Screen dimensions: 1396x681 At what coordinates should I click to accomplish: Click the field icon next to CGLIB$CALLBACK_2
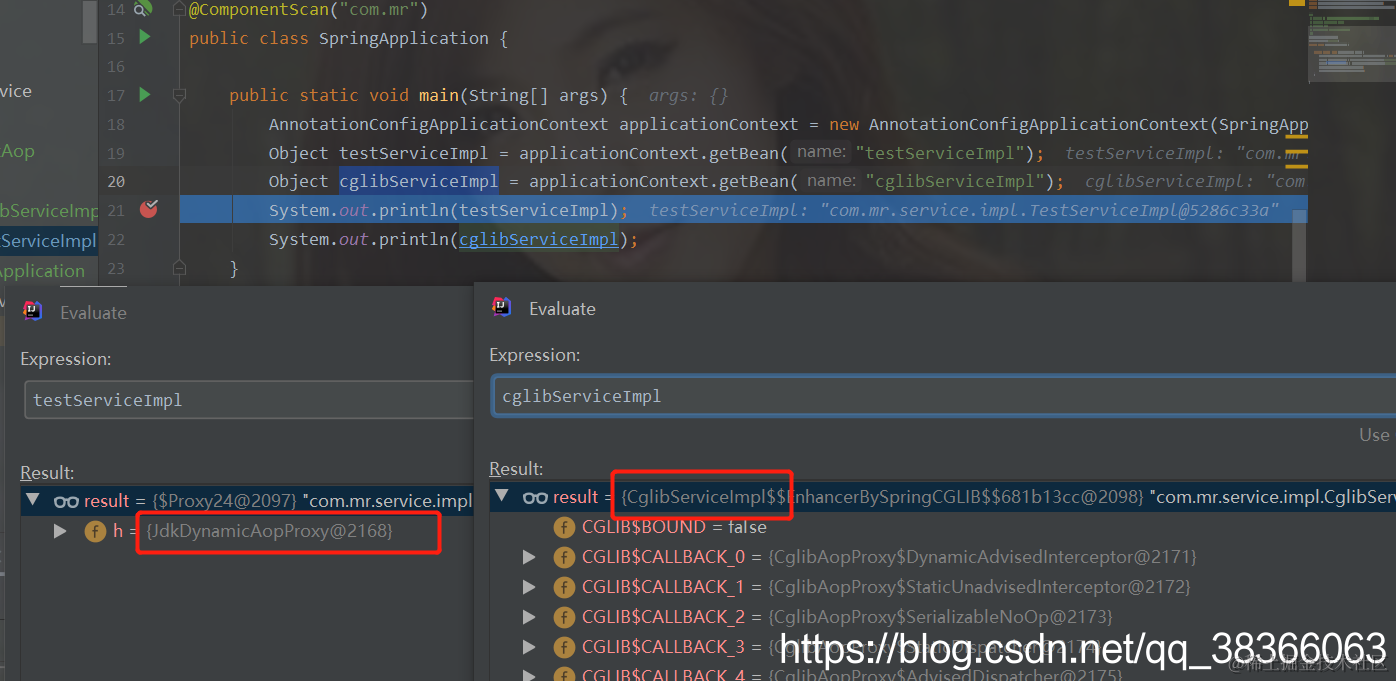click(564, 617)
